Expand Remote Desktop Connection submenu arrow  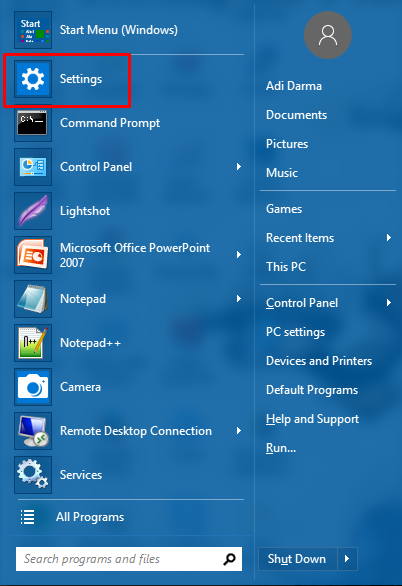pyautogui.click(x=239, y=431)
